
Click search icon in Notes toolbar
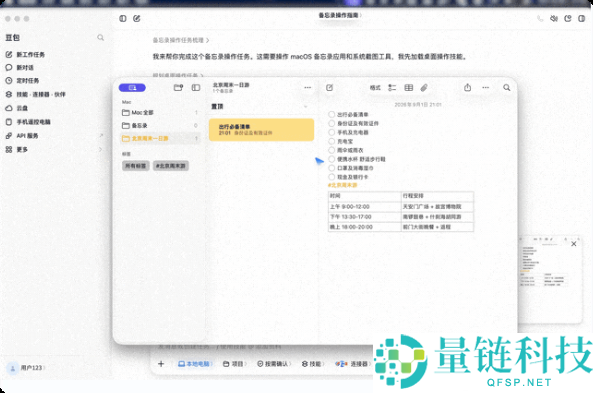pyautogui.click(x=506, y=88)
